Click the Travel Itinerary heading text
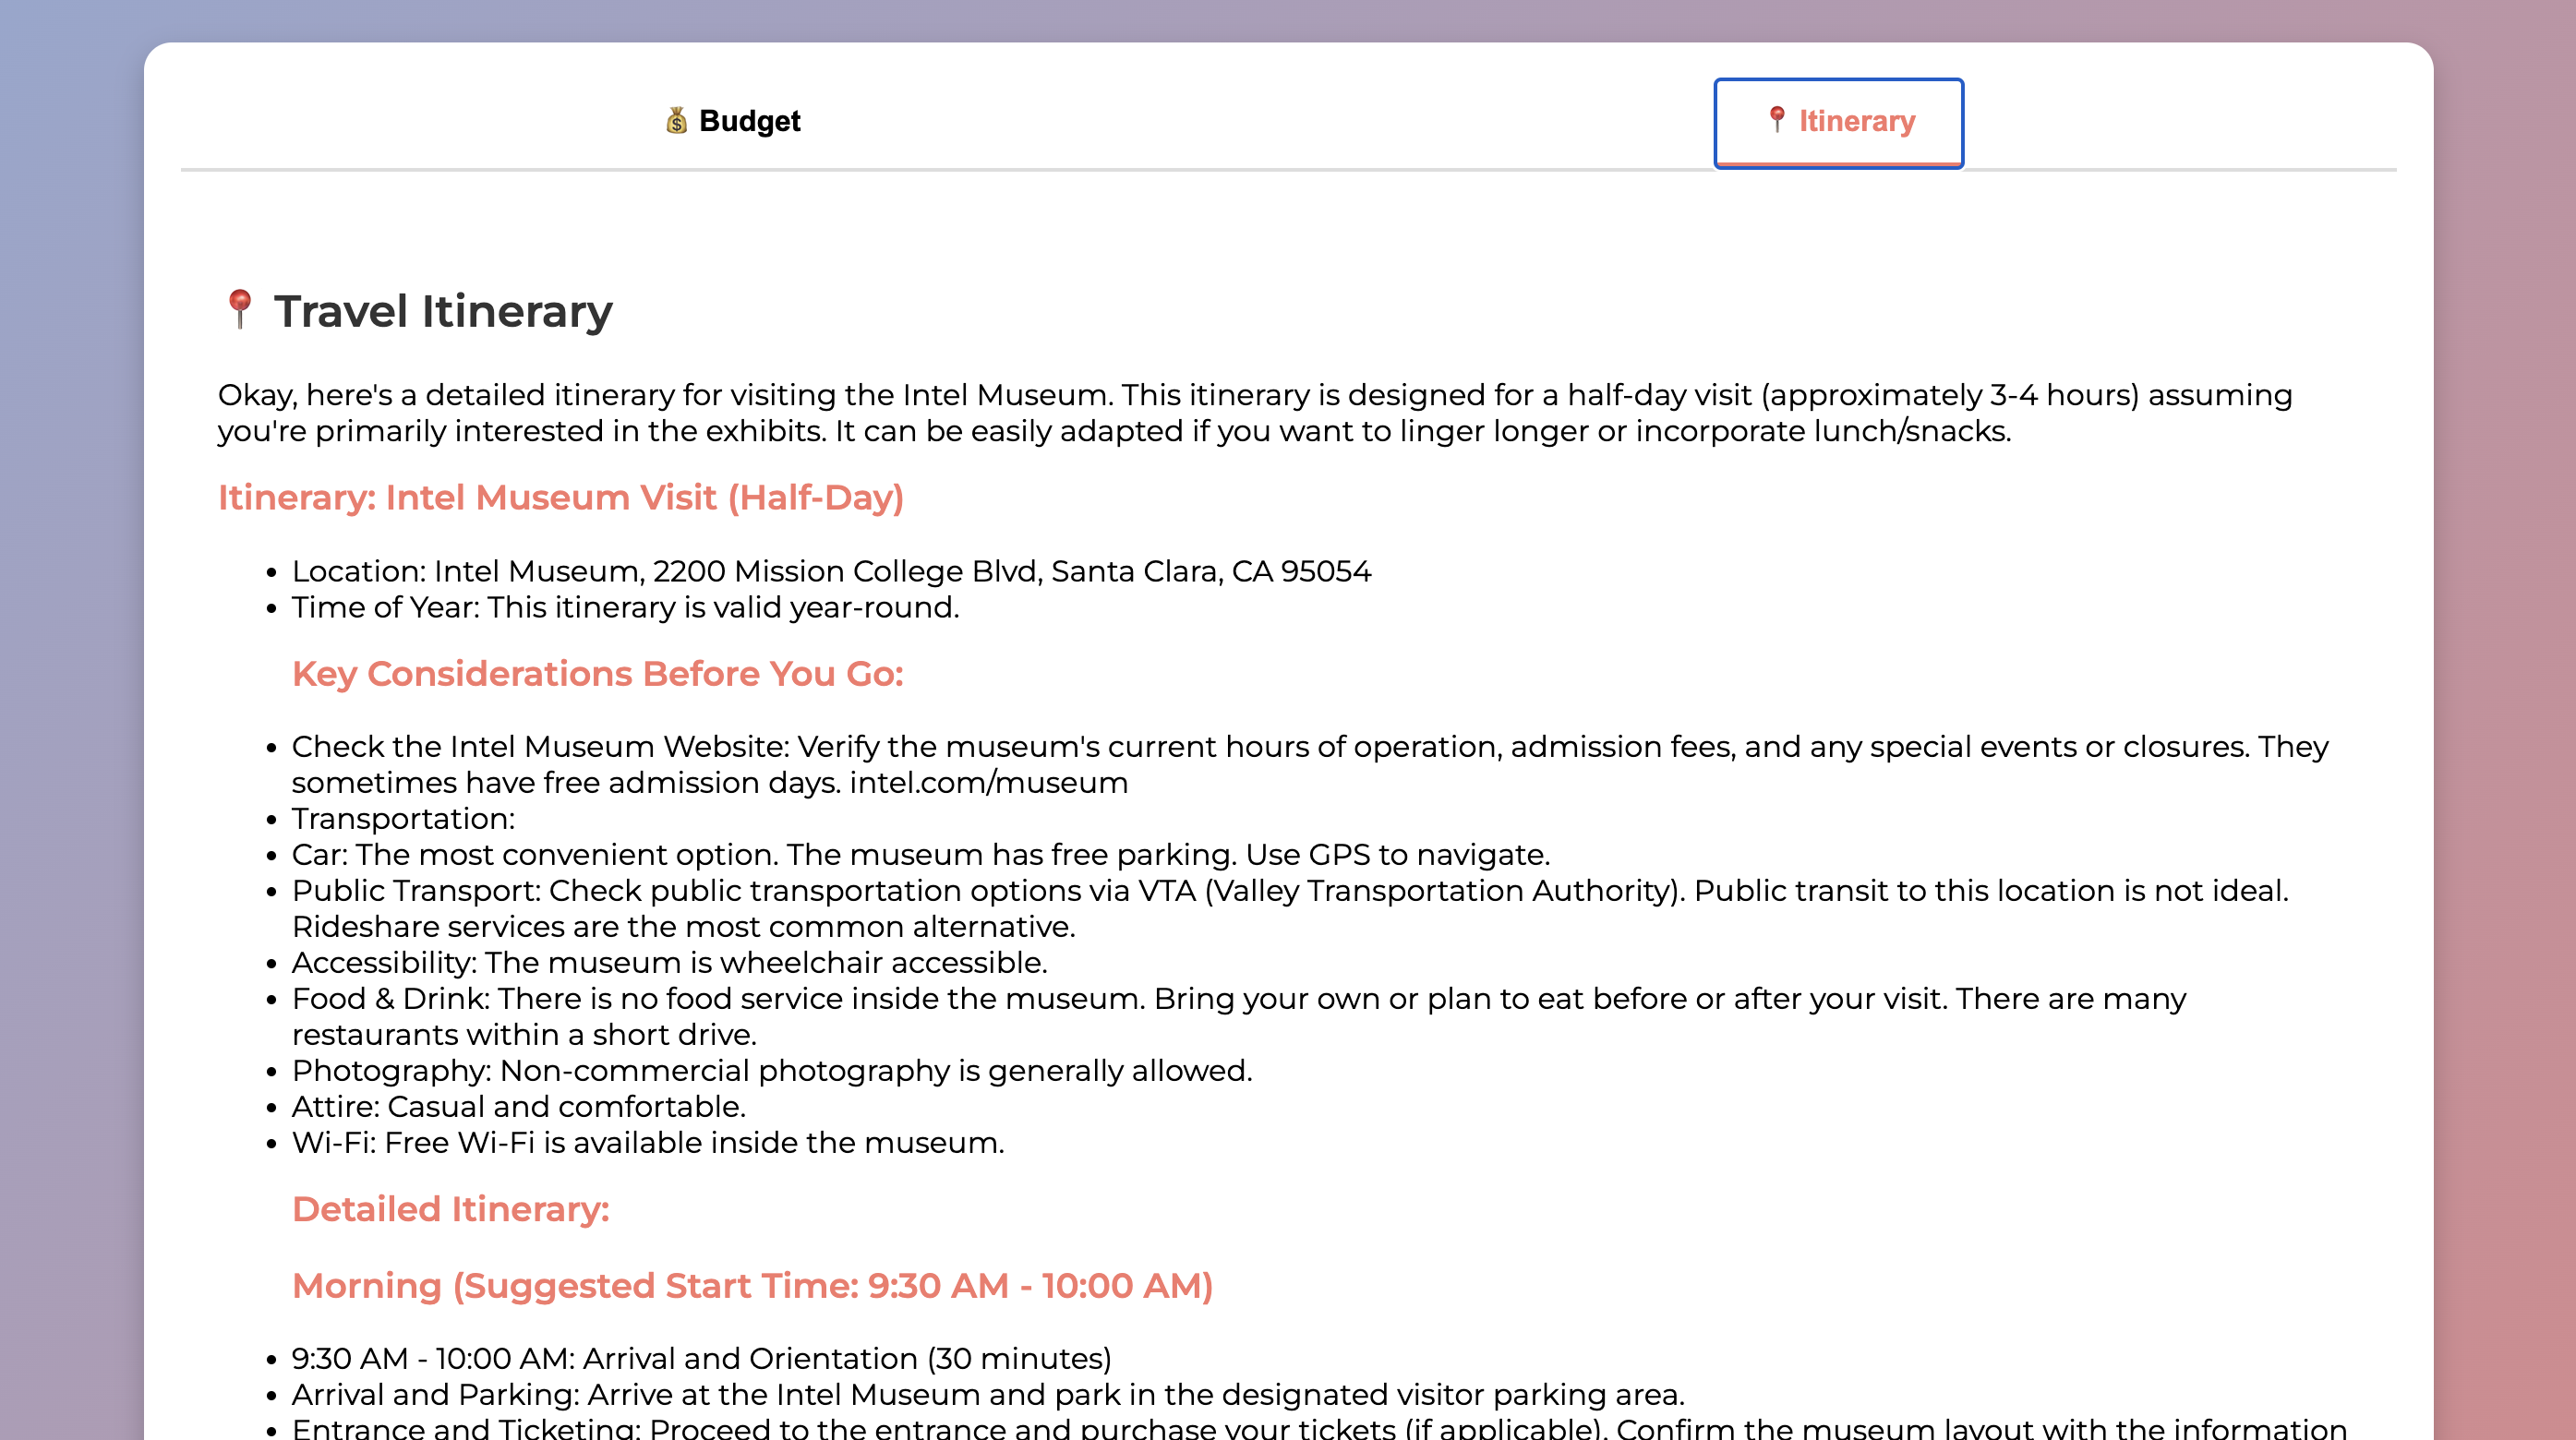The height and width of the screenshot is (1440, 2576). pos(443,311)
